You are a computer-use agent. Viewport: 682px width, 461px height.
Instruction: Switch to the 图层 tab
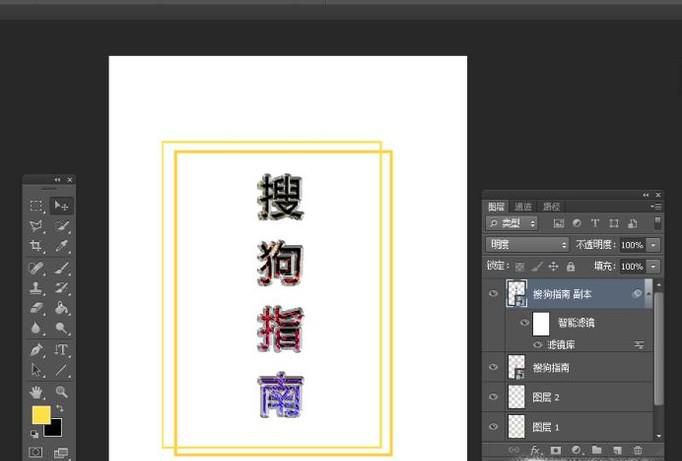click(496, 207)
